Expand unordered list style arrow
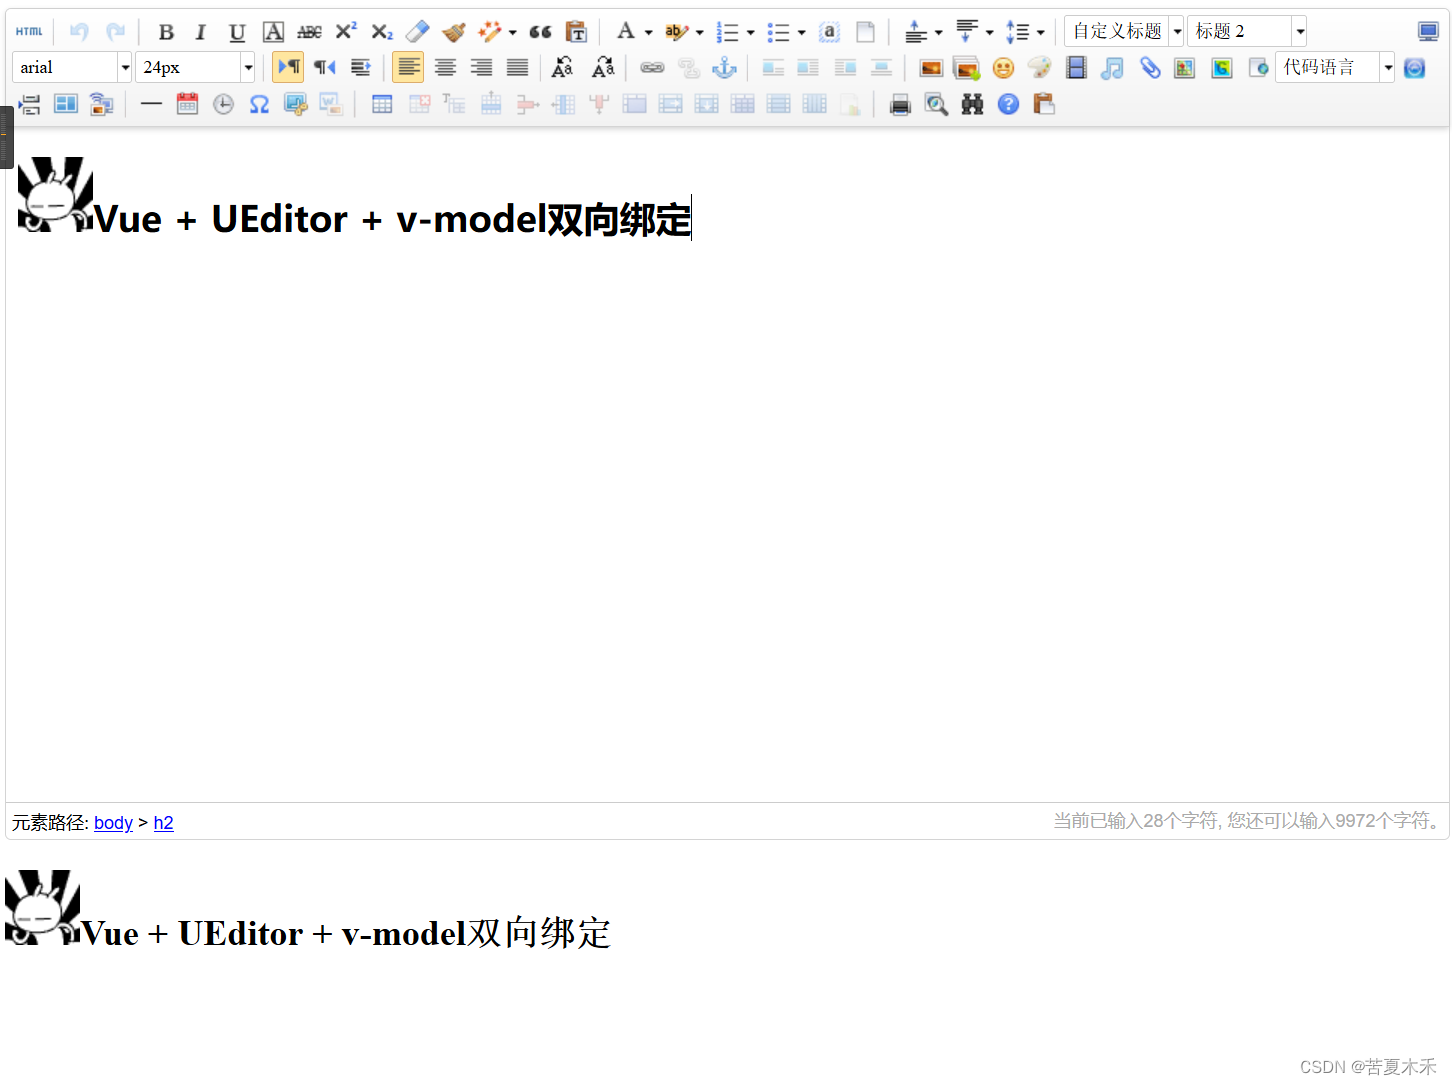 pos(802,33)
